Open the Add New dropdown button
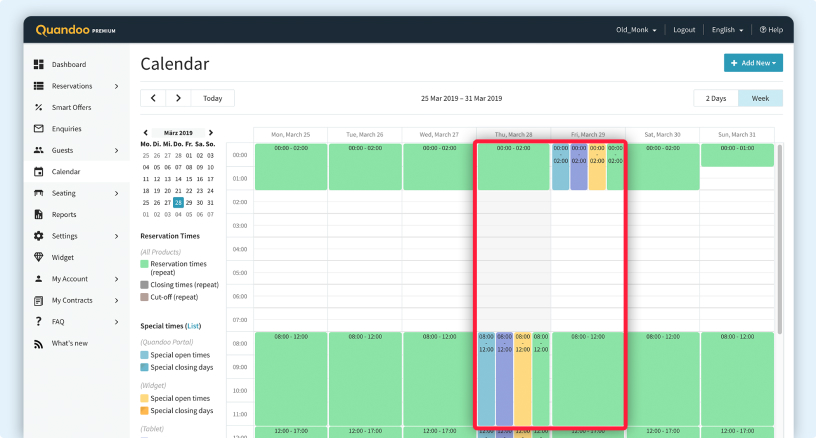 pos(753,63)
